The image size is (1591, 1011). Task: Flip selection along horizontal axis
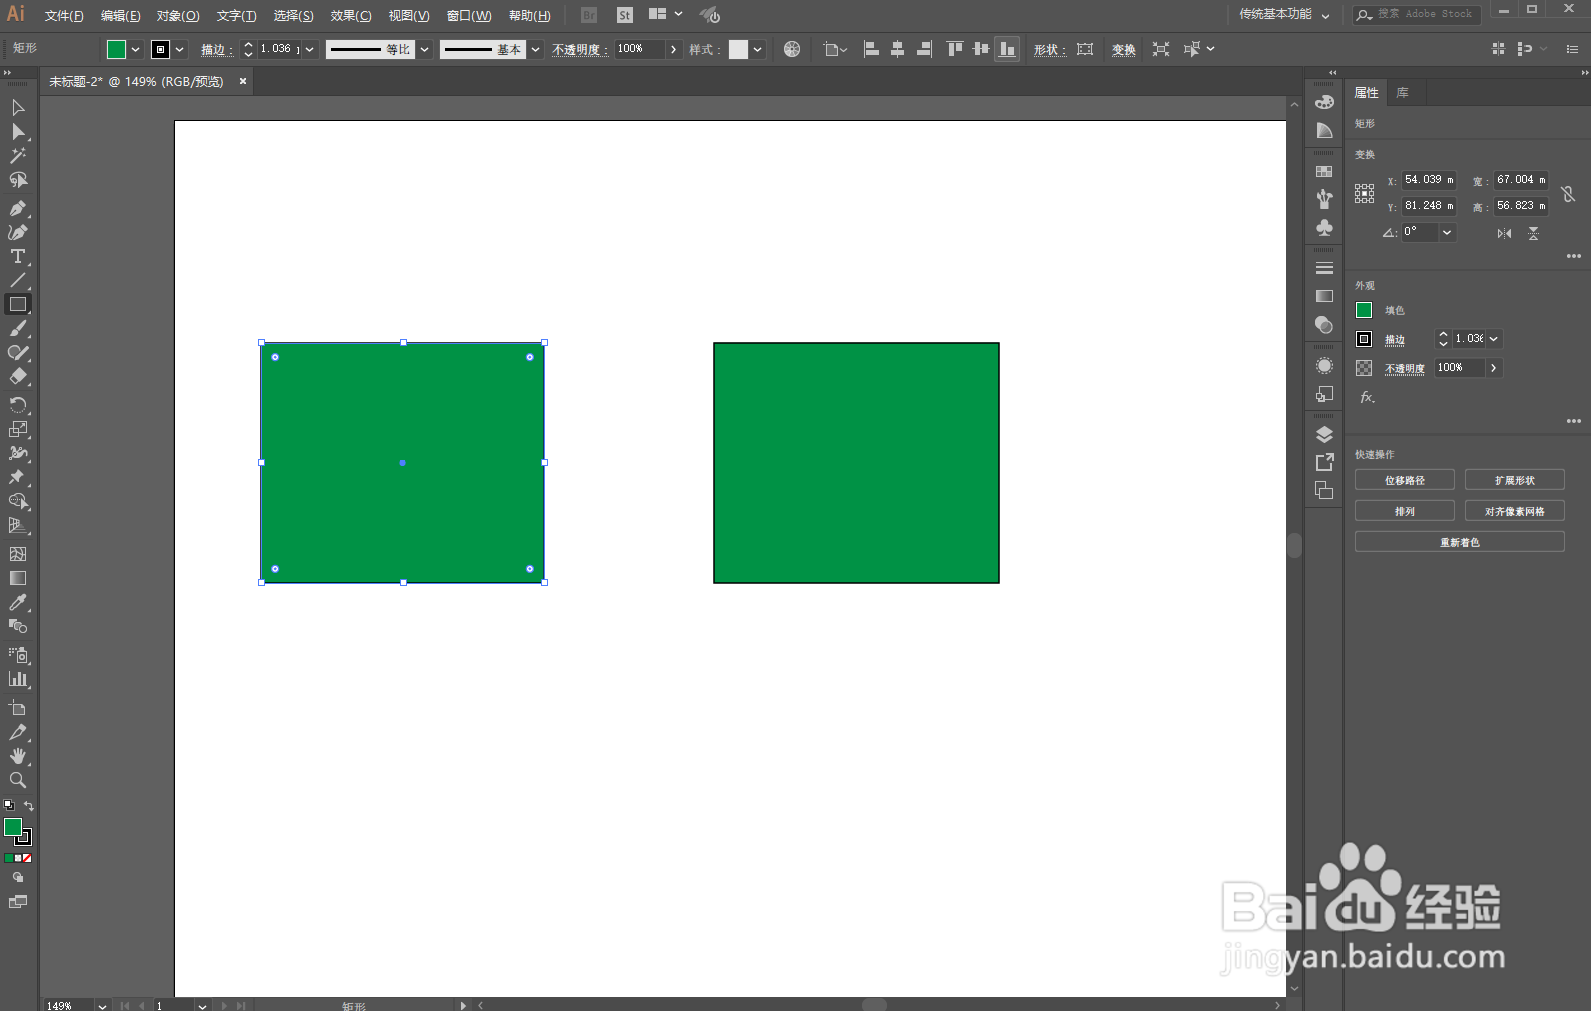[1504, 233]
